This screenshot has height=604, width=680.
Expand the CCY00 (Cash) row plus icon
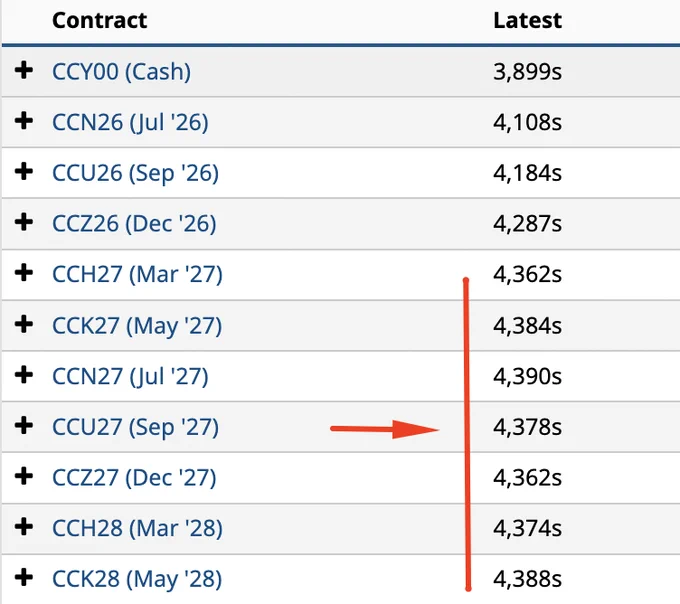[23, 70]
